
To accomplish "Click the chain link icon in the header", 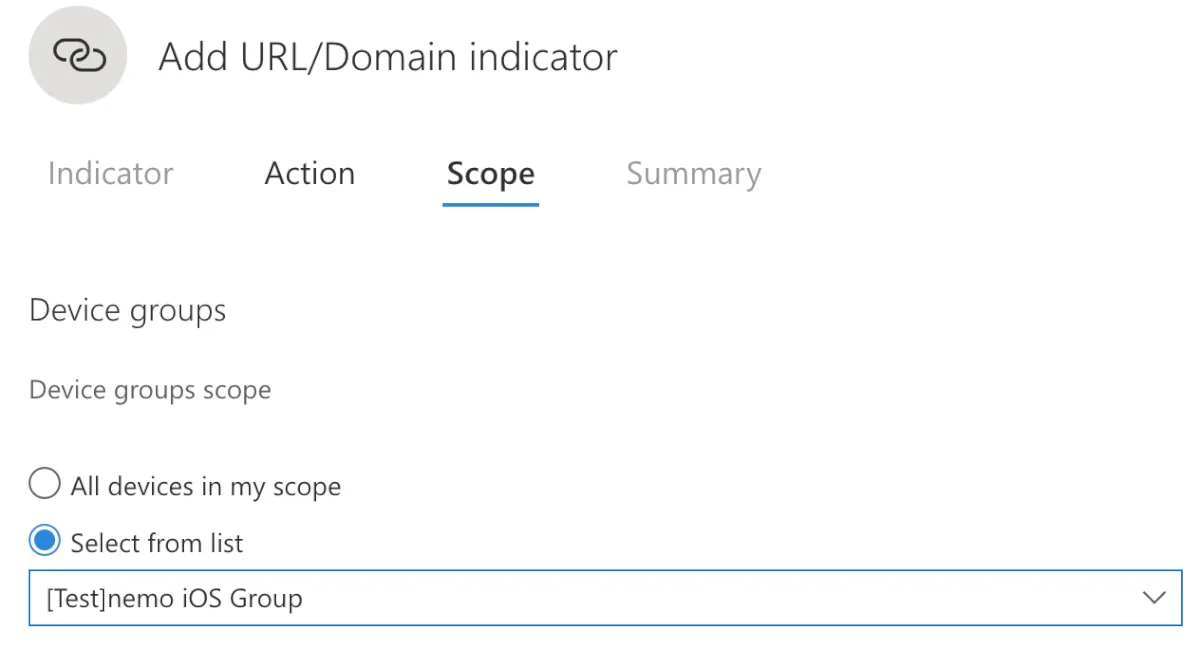I will point(78,56).
